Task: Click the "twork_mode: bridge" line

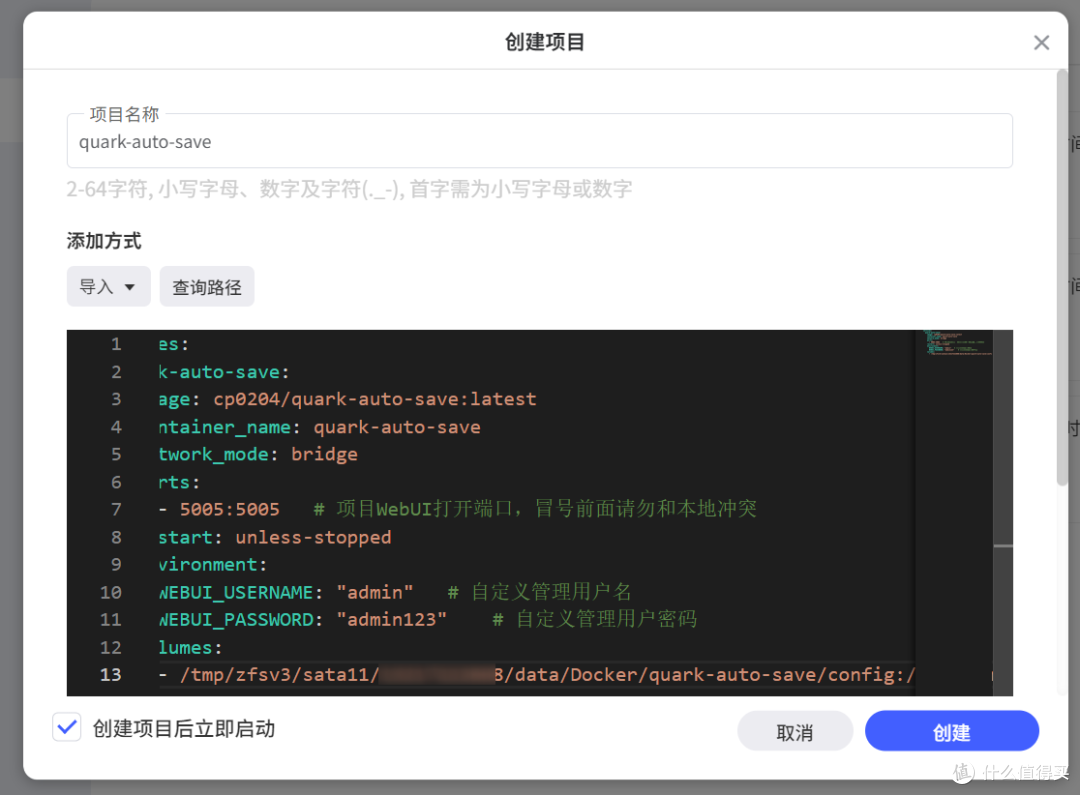Action: pos(258,455)
